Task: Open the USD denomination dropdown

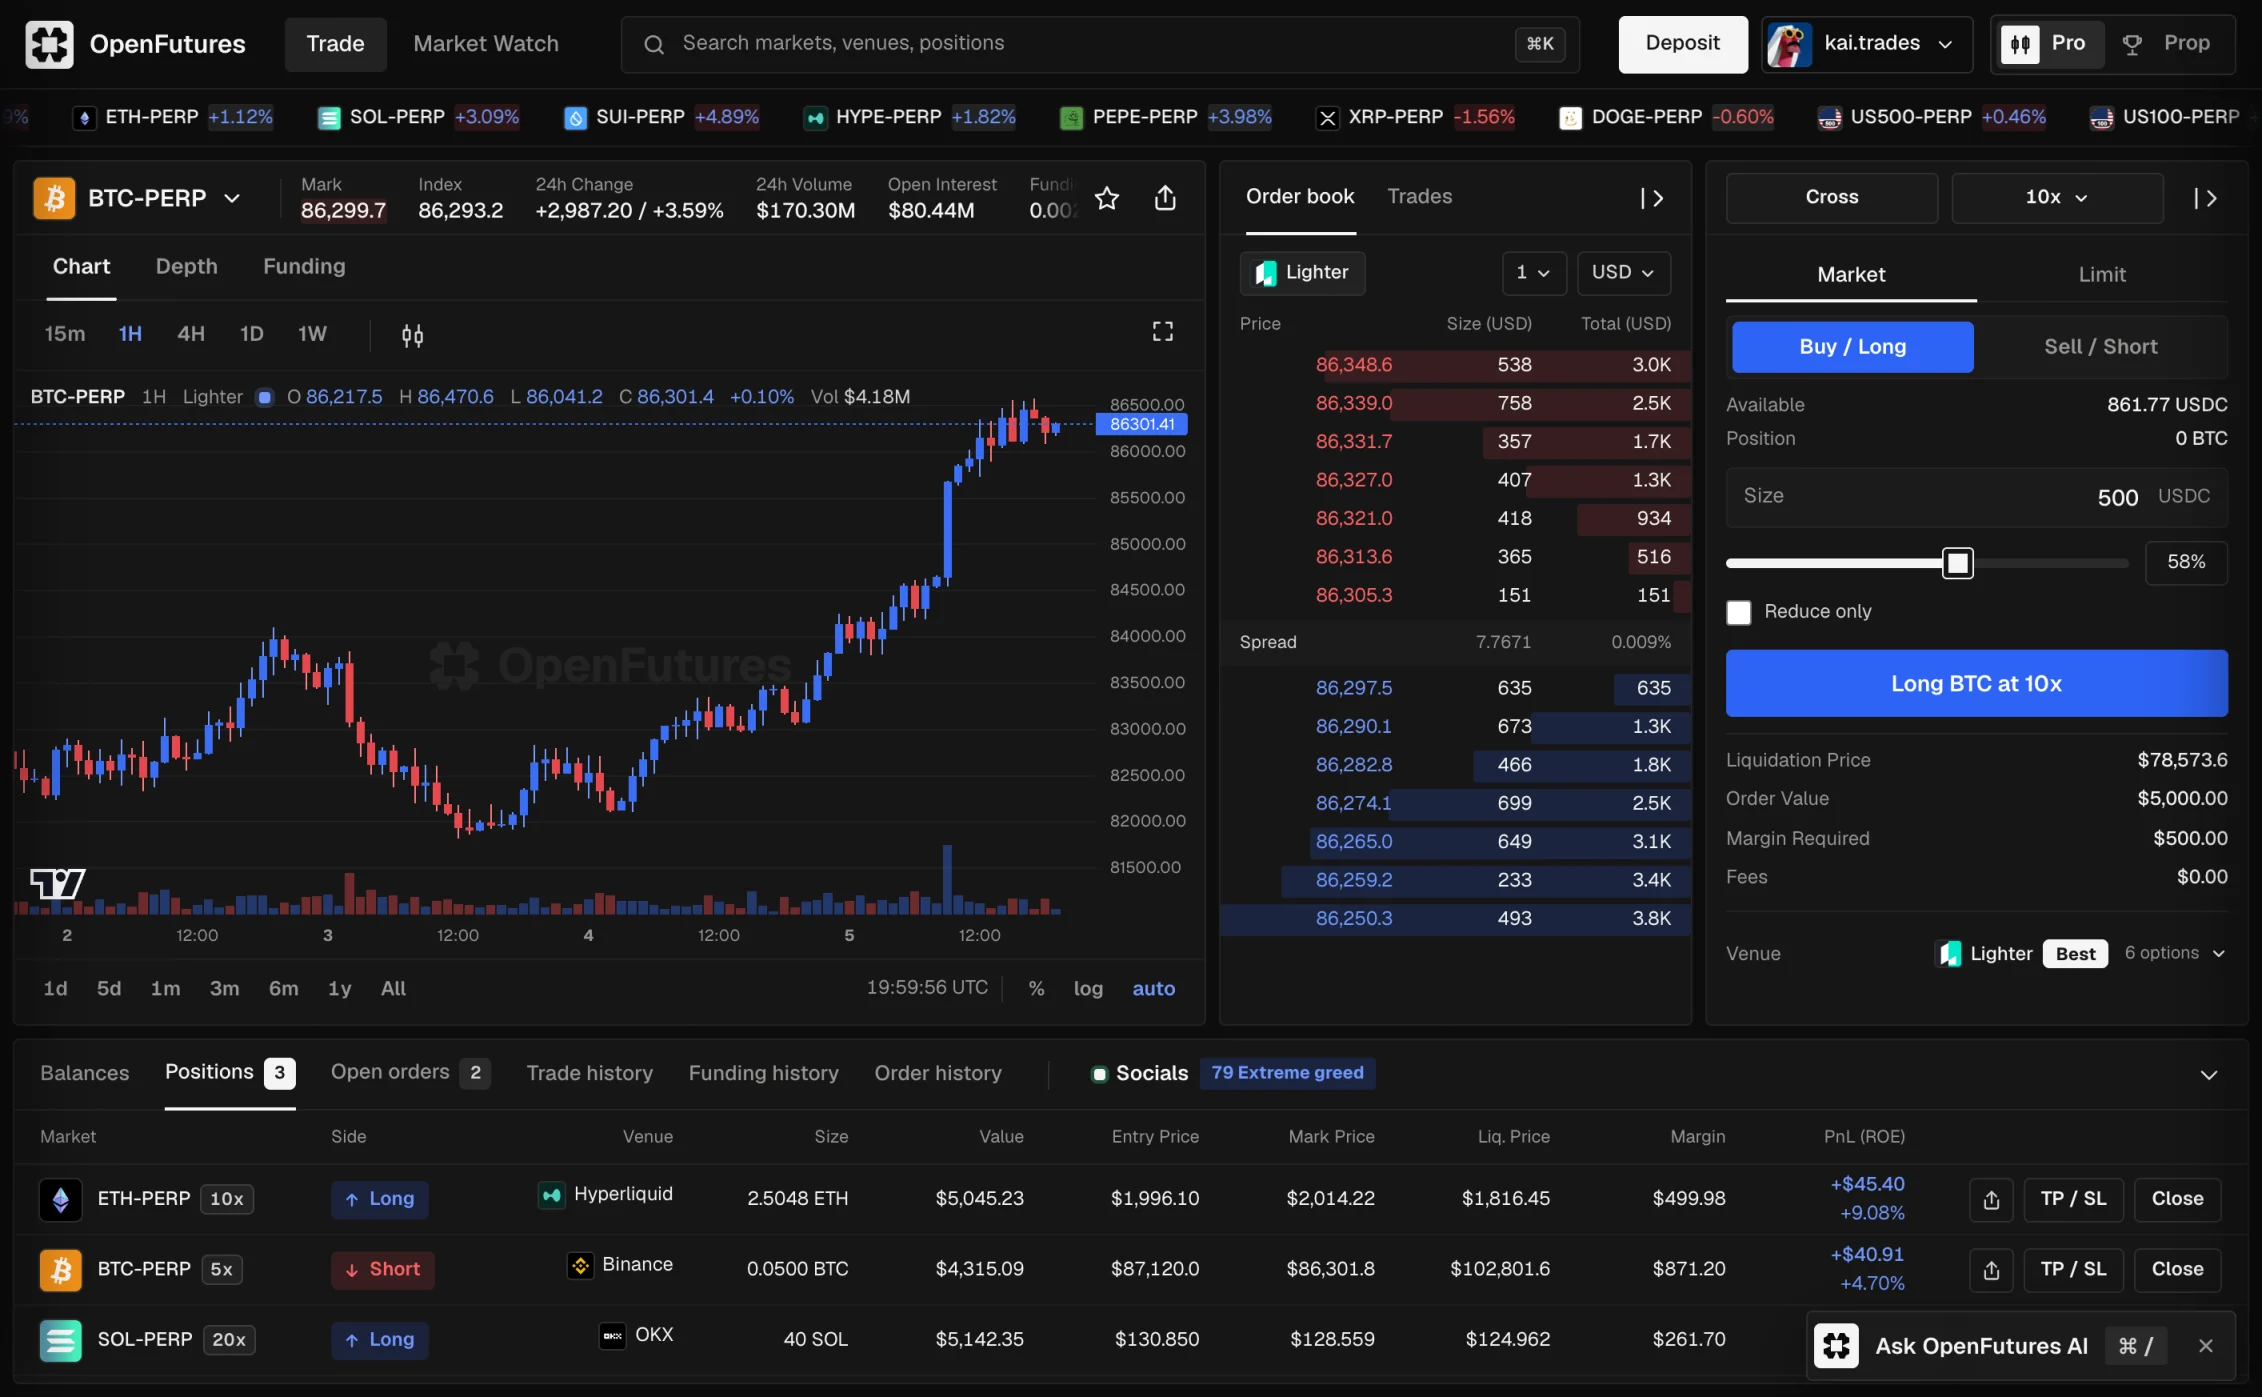Action: pyautogui.click(x=1623, y=273)
